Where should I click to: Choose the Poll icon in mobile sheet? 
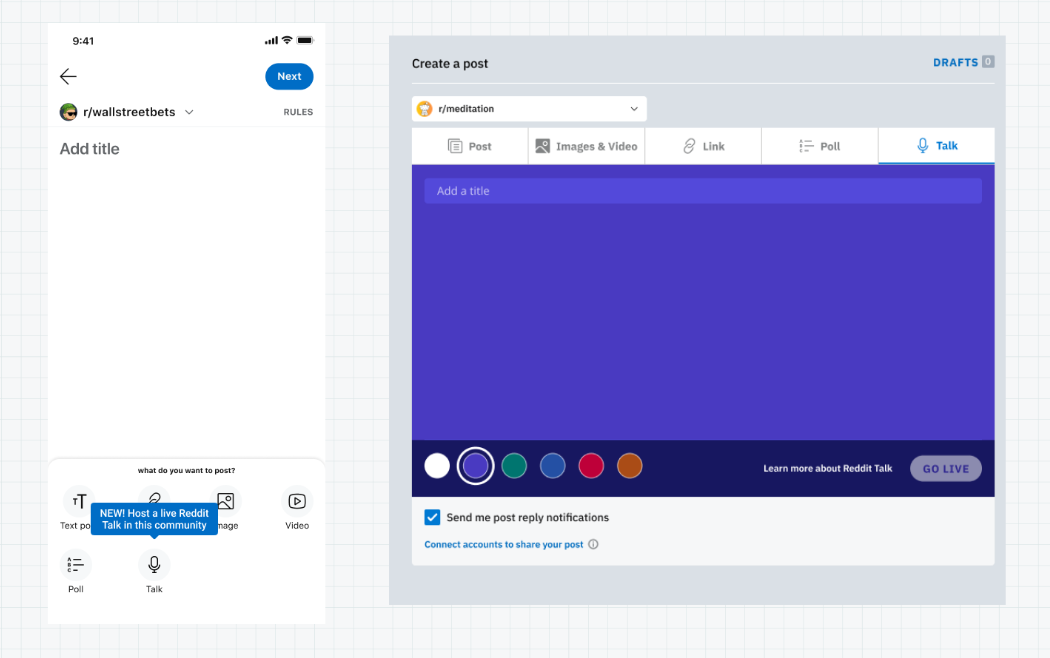(76, 565)
